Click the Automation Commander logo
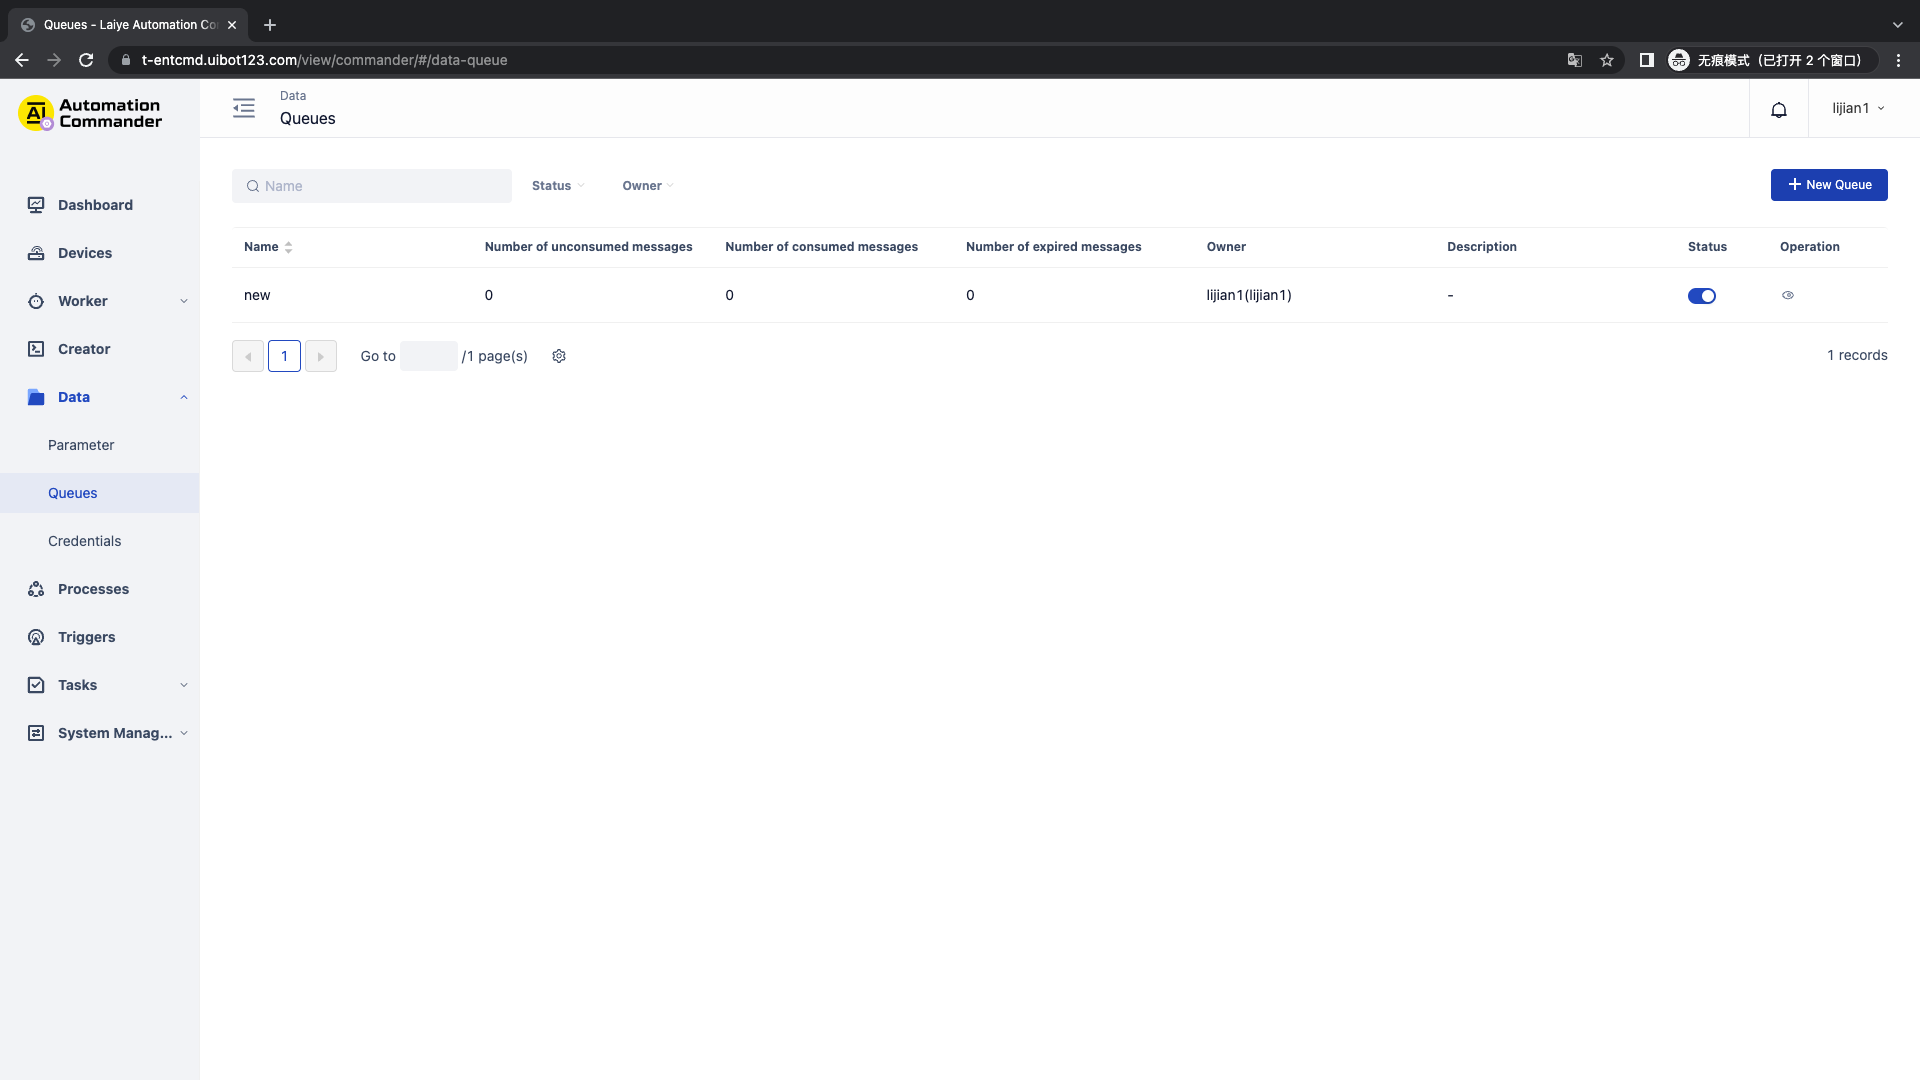The width and height of the screenshot is (1920, 1080). point(90,113)
